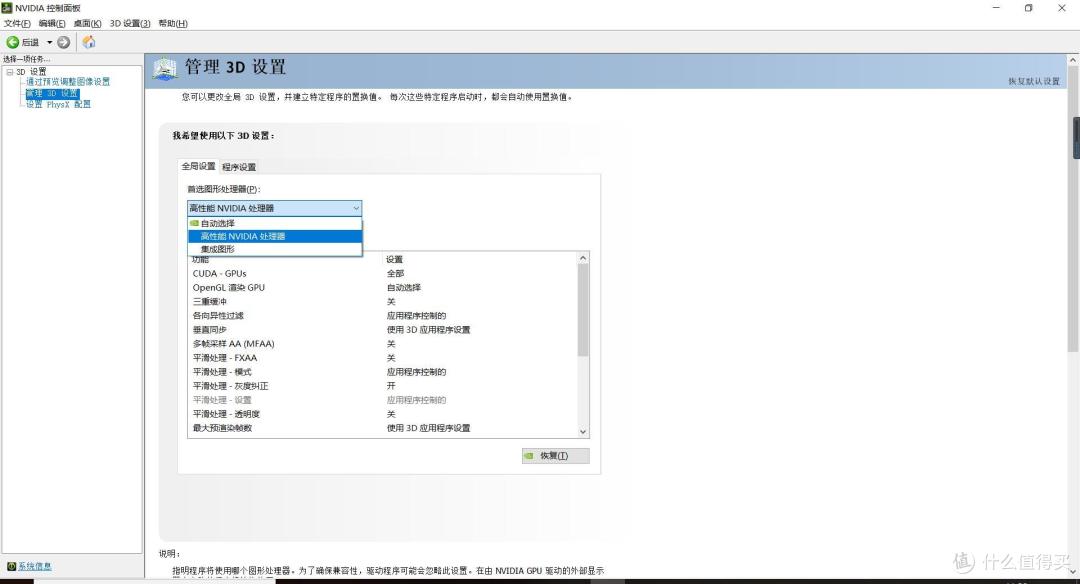Click the 全部 value for CUDA - GPUs

tap(395, 273)
